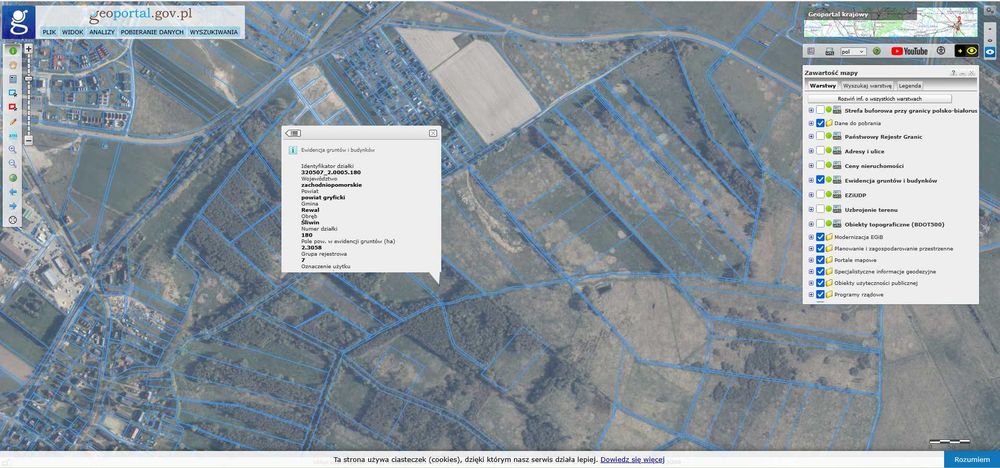
Task: Uncheck the Dane do pobrania checkbox
Action: 820,122
